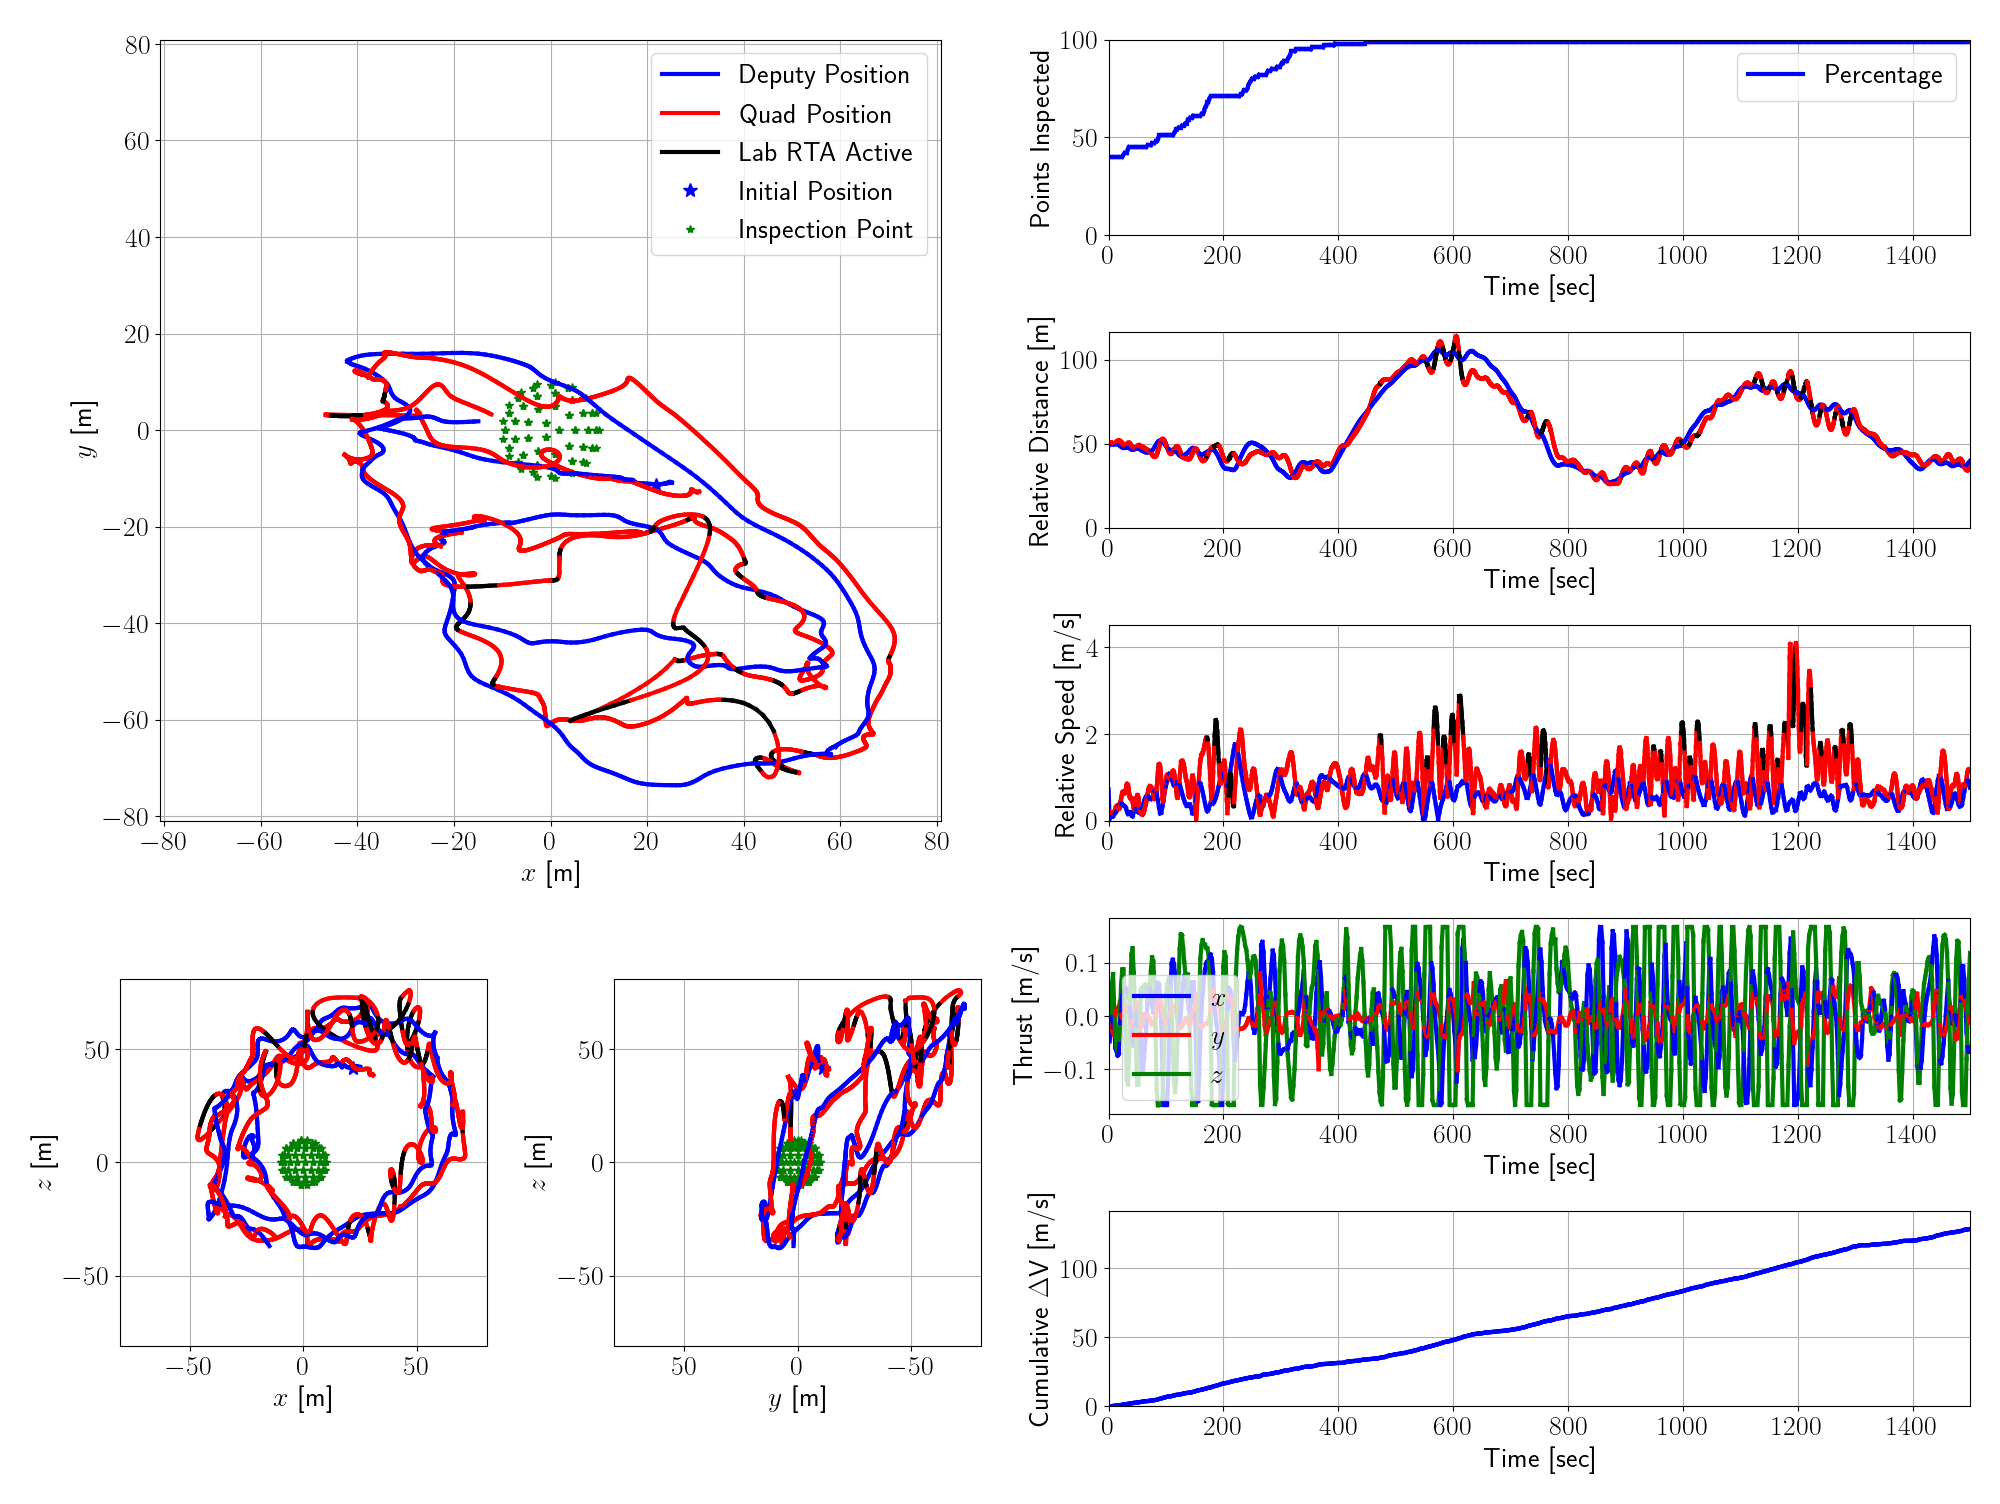Click the blue Deputy Position legend line
The height and width of the screenshot is (1504, 2000).
[690, 75]
